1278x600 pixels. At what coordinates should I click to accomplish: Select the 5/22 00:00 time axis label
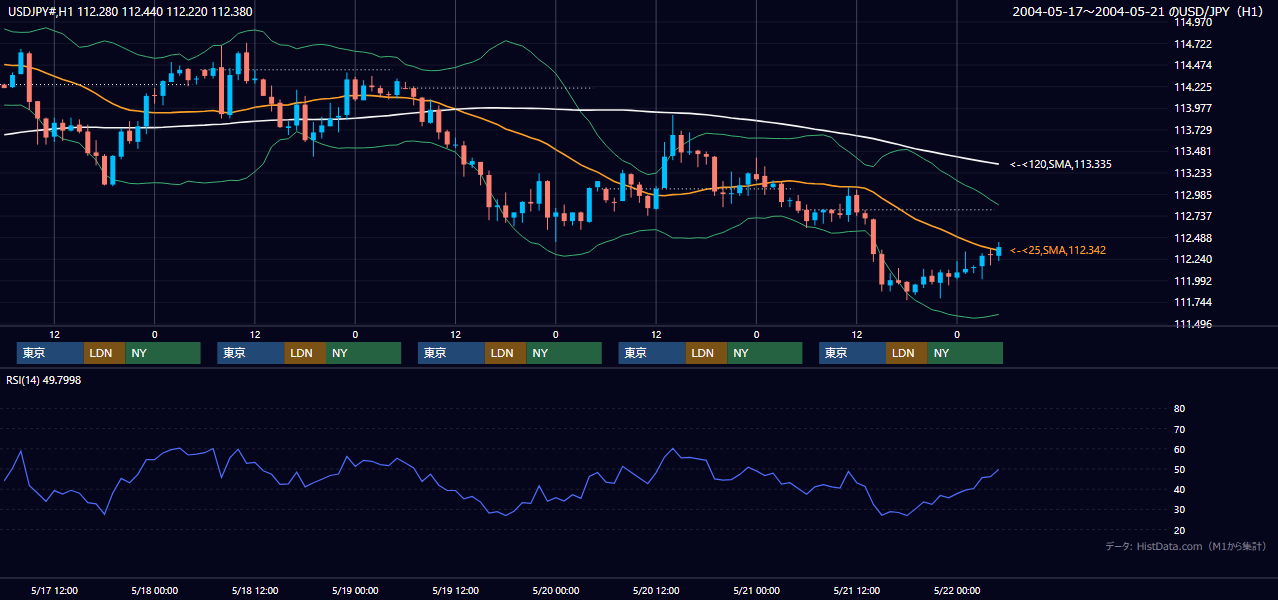[x=956, y=590]
